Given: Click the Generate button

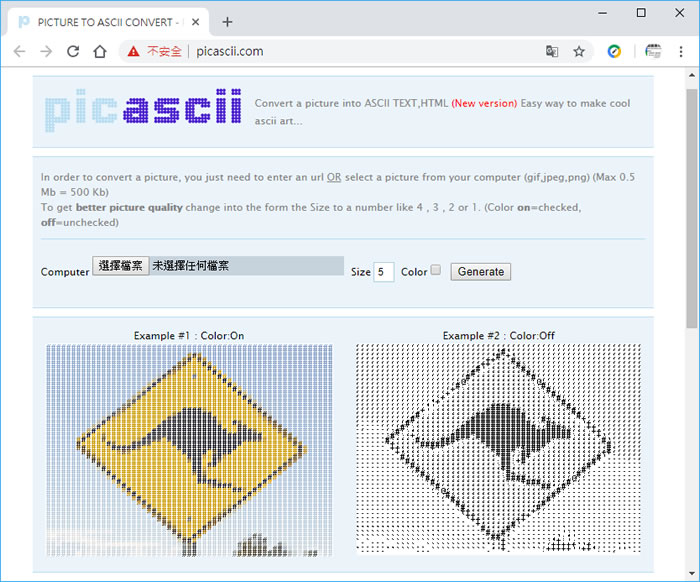Looking at the screenshot, I should (481, 272).
